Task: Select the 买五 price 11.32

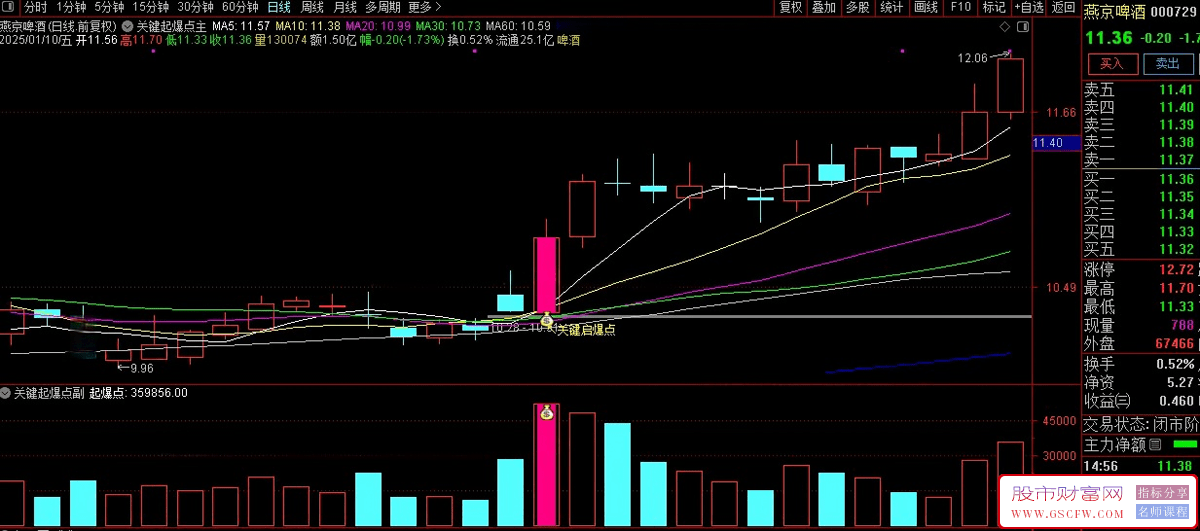Action: tap(1176, 249)
